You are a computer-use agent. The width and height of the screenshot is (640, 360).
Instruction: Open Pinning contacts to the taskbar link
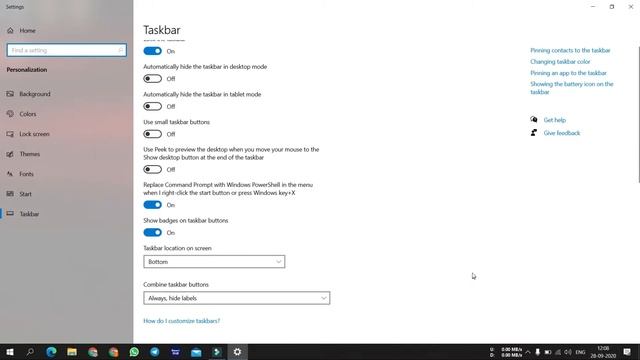click(x=570, y=50)
